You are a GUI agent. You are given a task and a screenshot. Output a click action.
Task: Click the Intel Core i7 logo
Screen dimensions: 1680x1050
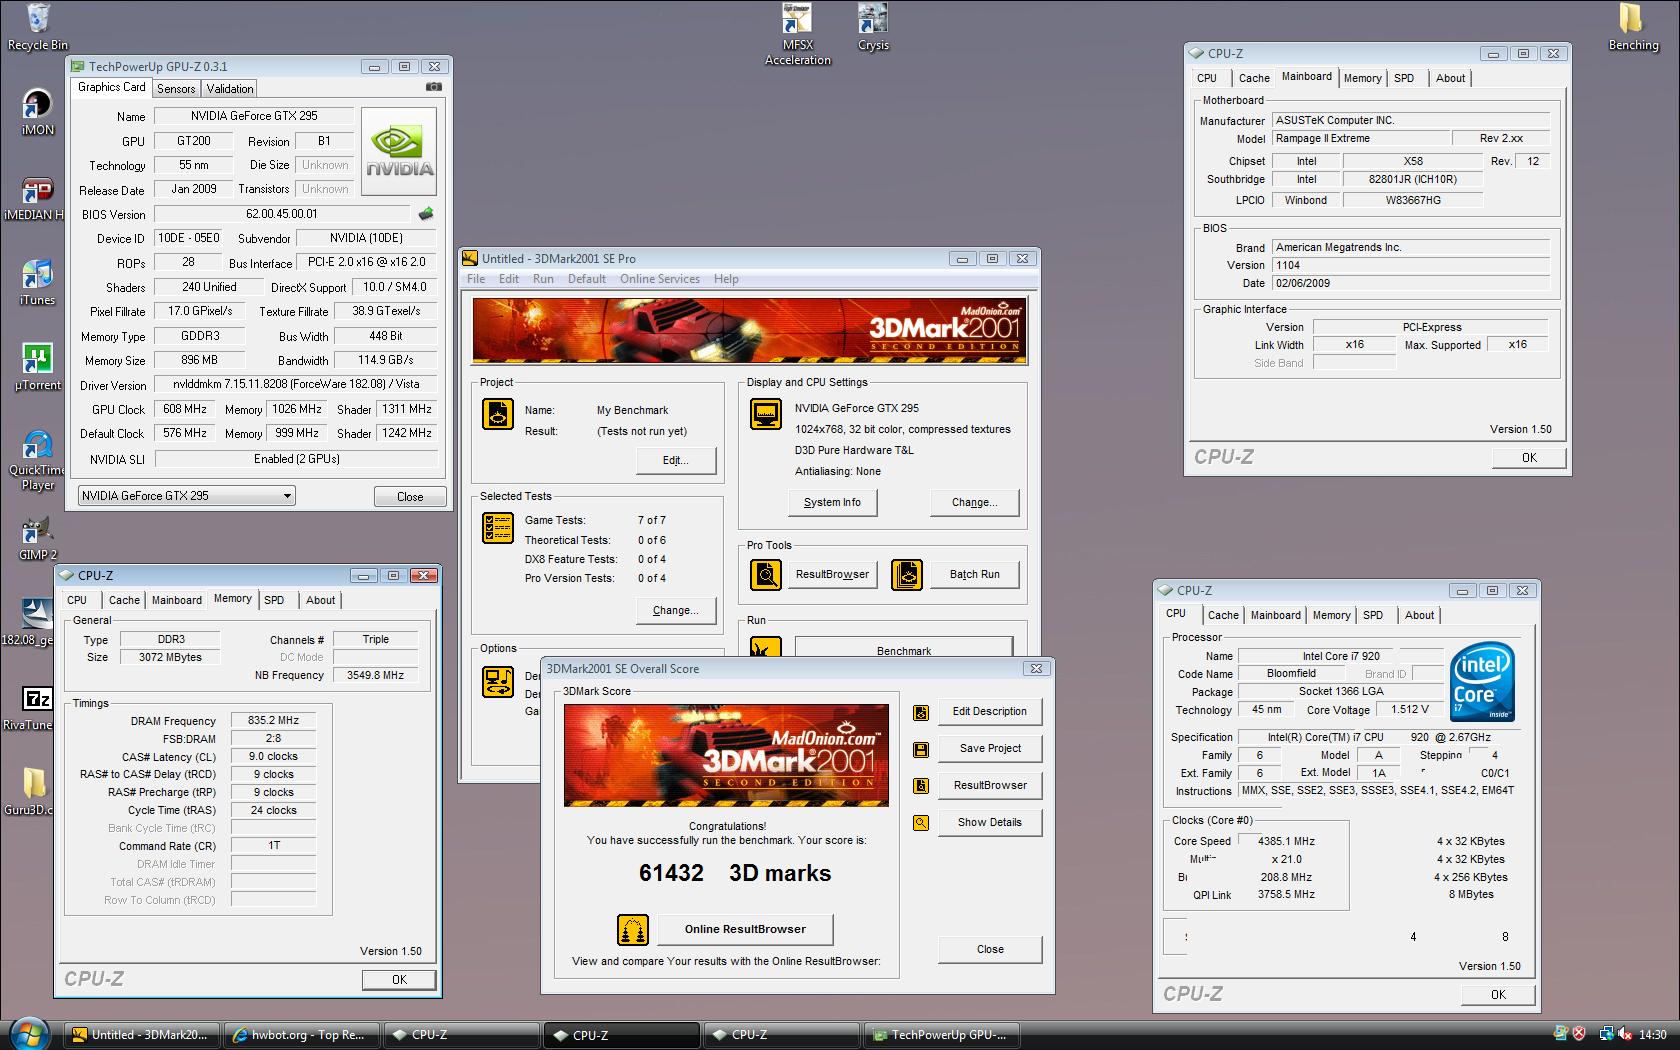tap(1482, 681)
